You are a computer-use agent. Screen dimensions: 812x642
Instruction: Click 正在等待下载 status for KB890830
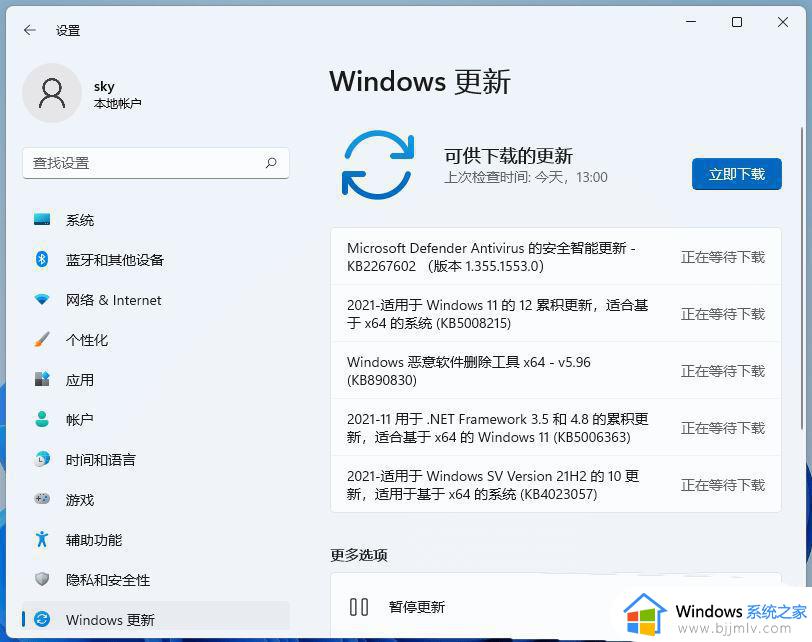point(722,371)
